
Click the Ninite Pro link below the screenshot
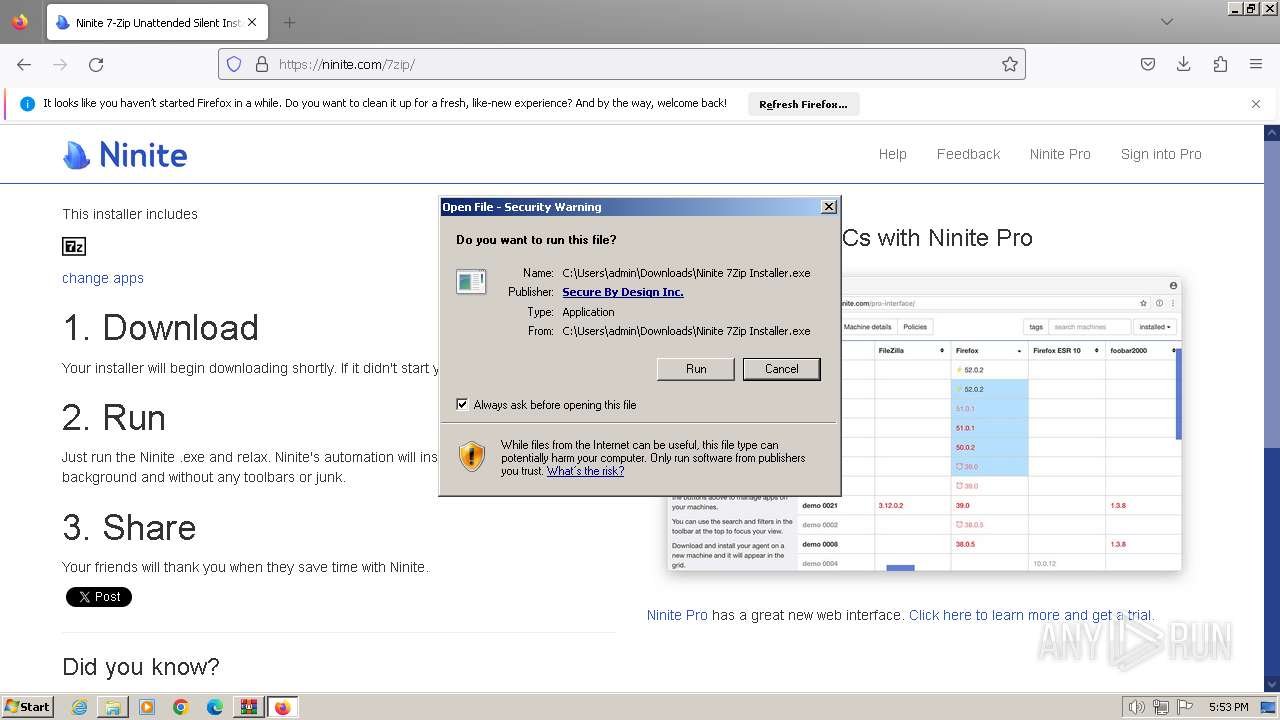pyautogui.click(x=677, y=615)
